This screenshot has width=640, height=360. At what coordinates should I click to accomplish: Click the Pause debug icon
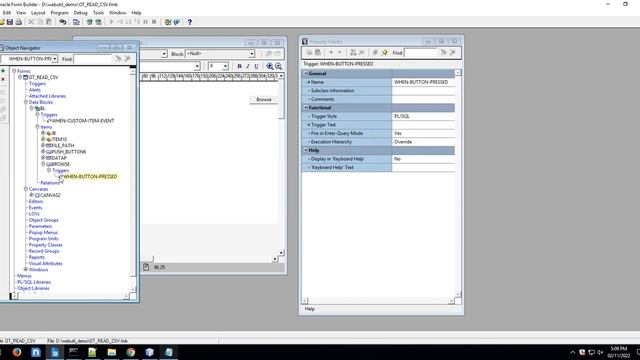(x=145, y=22)
